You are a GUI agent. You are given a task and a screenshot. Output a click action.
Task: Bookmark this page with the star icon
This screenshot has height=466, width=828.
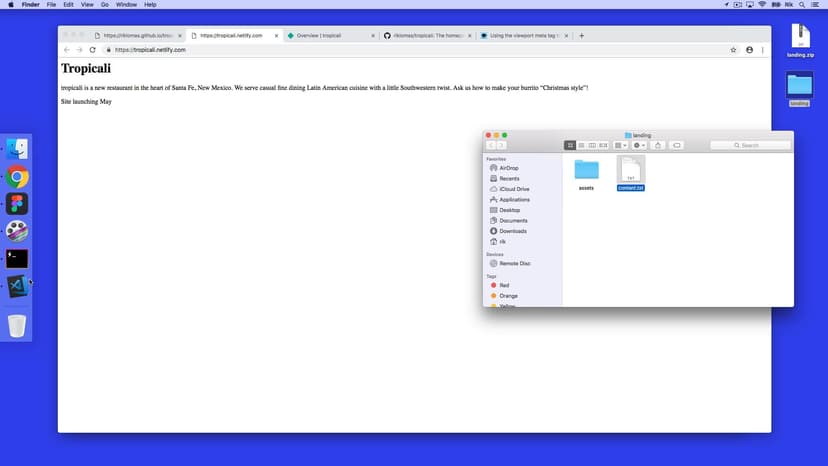(x=733, y=49)
